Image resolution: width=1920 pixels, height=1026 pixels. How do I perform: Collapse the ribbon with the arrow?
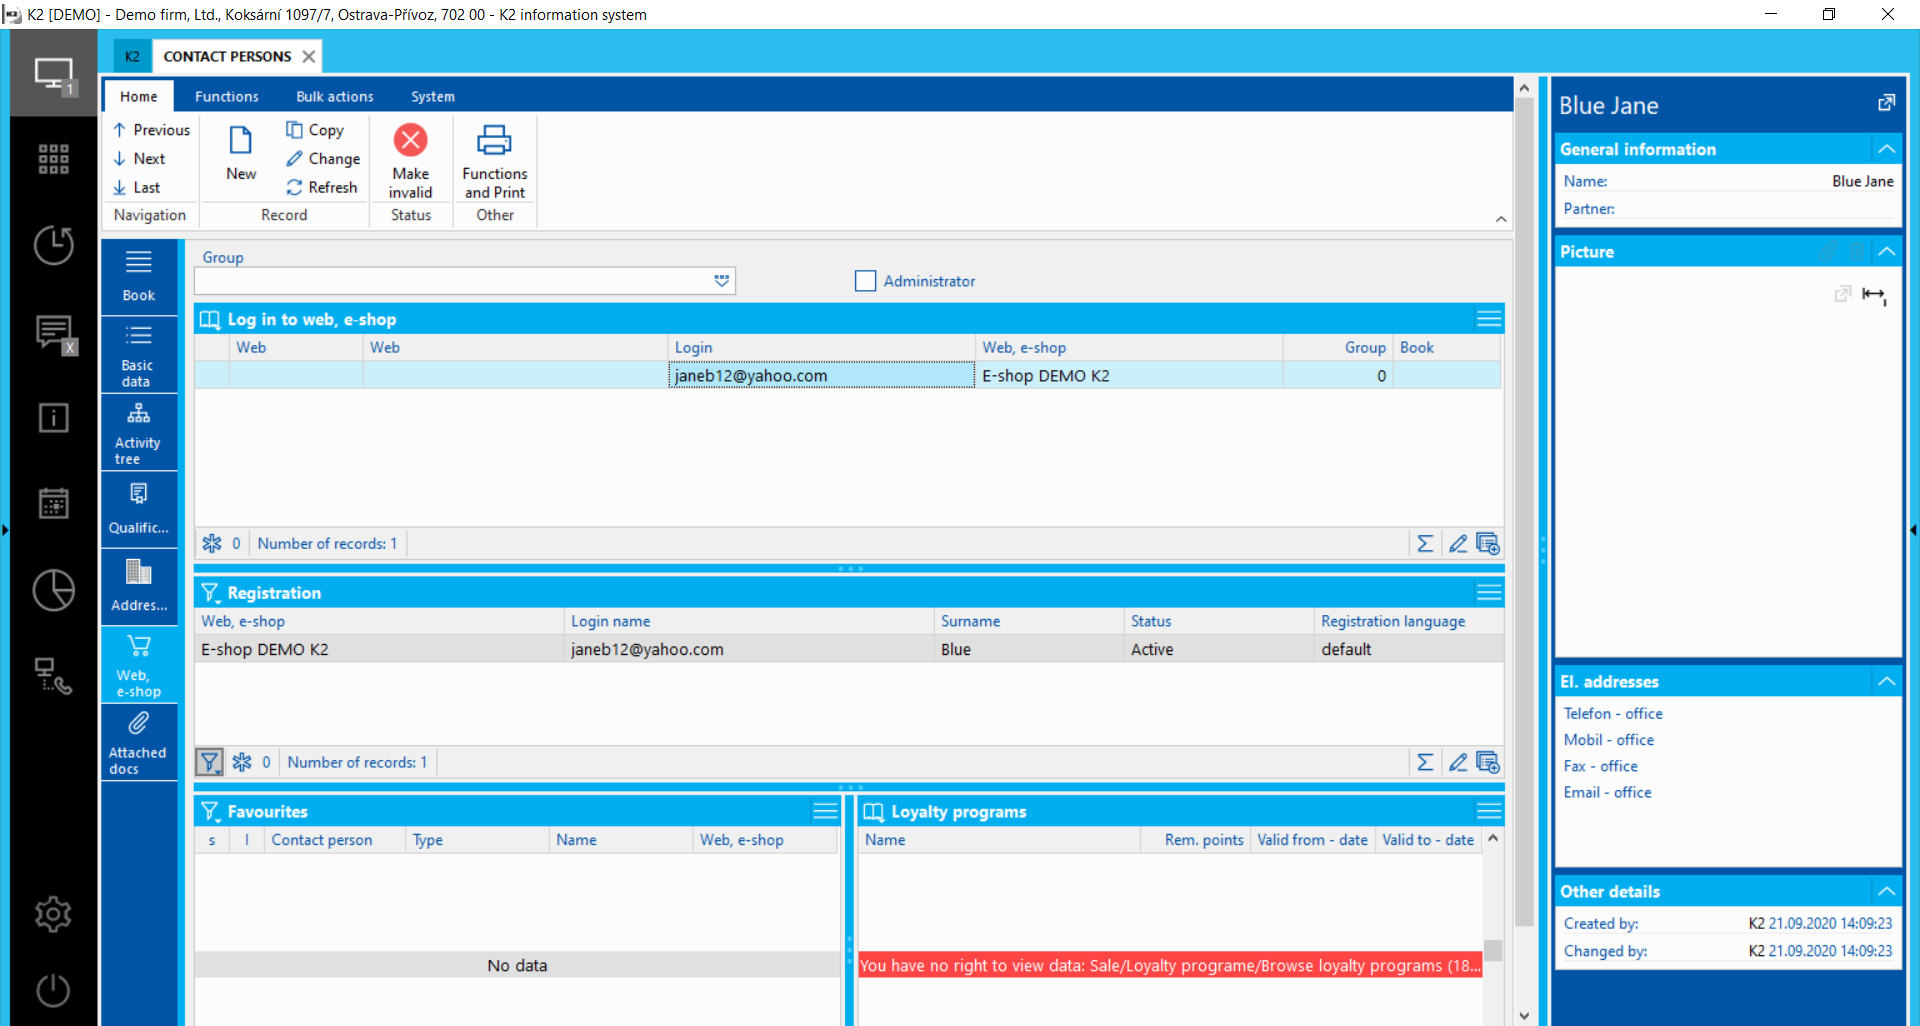pos(1501,219)
